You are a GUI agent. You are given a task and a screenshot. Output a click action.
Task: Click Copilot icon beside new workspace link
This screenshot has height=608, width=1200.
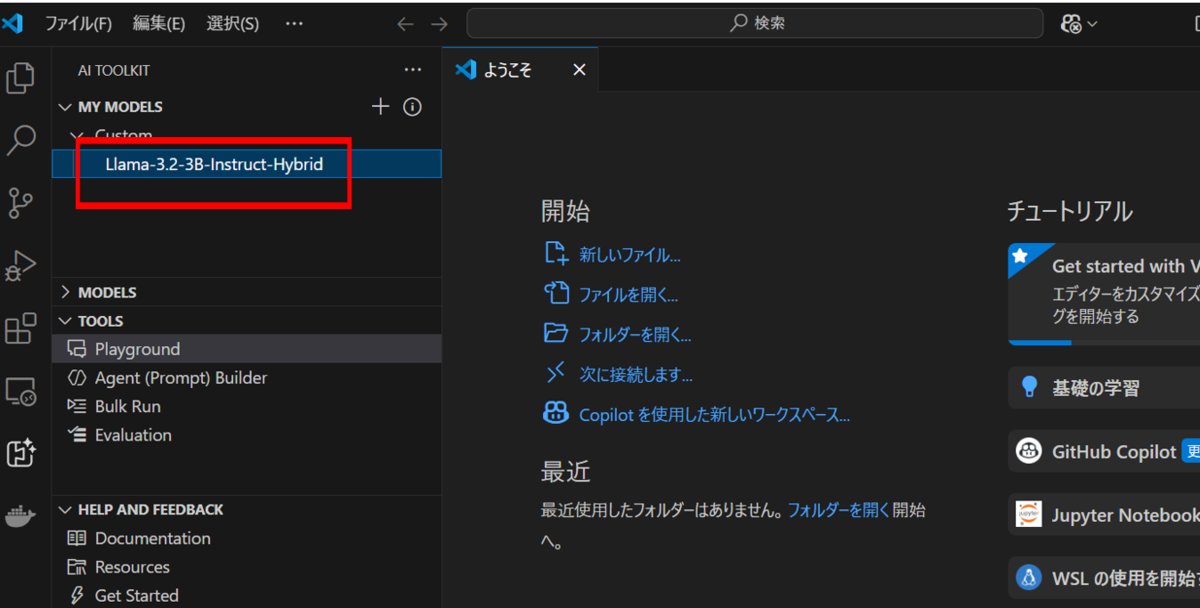[556, 413]
